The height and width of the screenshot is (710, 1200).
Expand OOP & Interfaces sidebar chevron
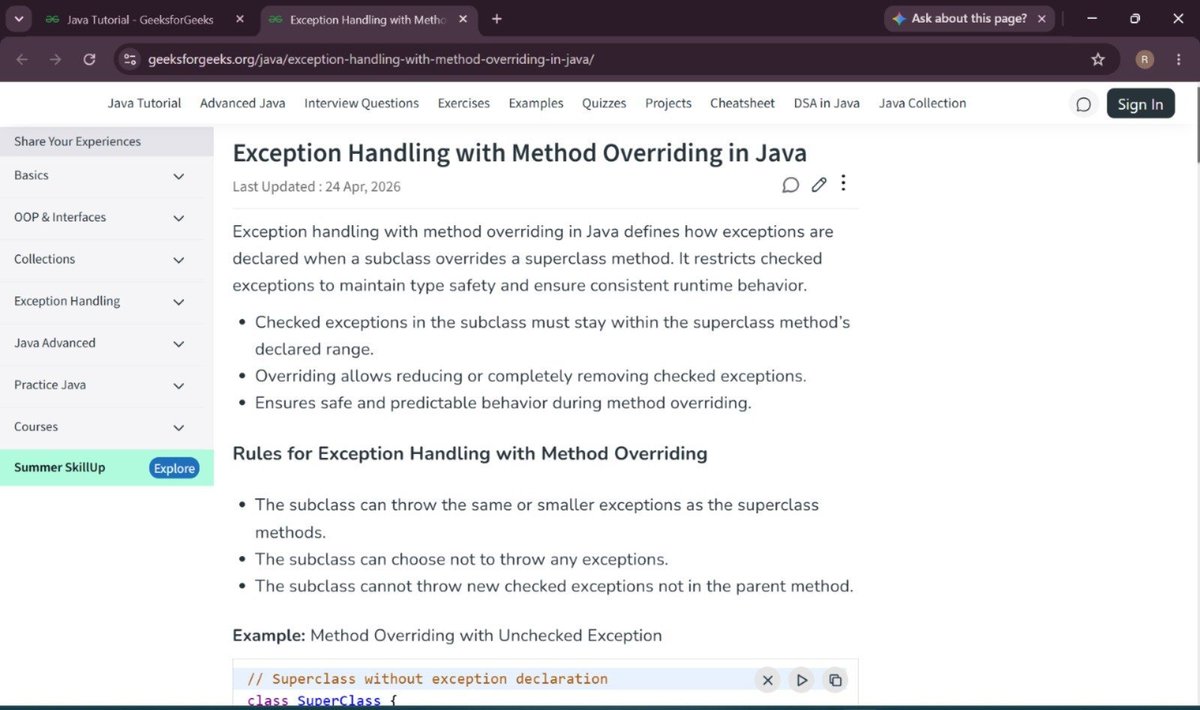coord(179,219)
